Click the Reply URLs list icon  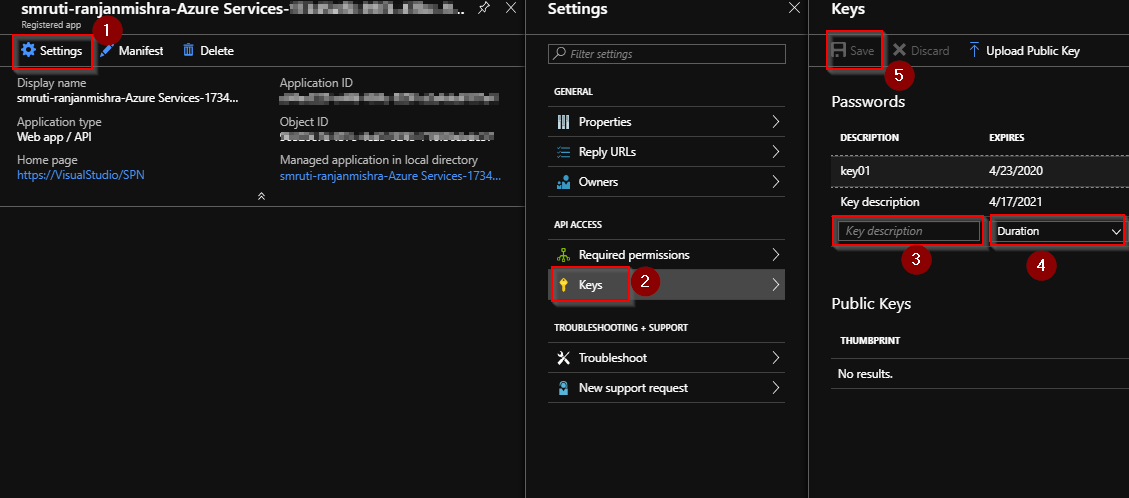[x=564, y=152]
